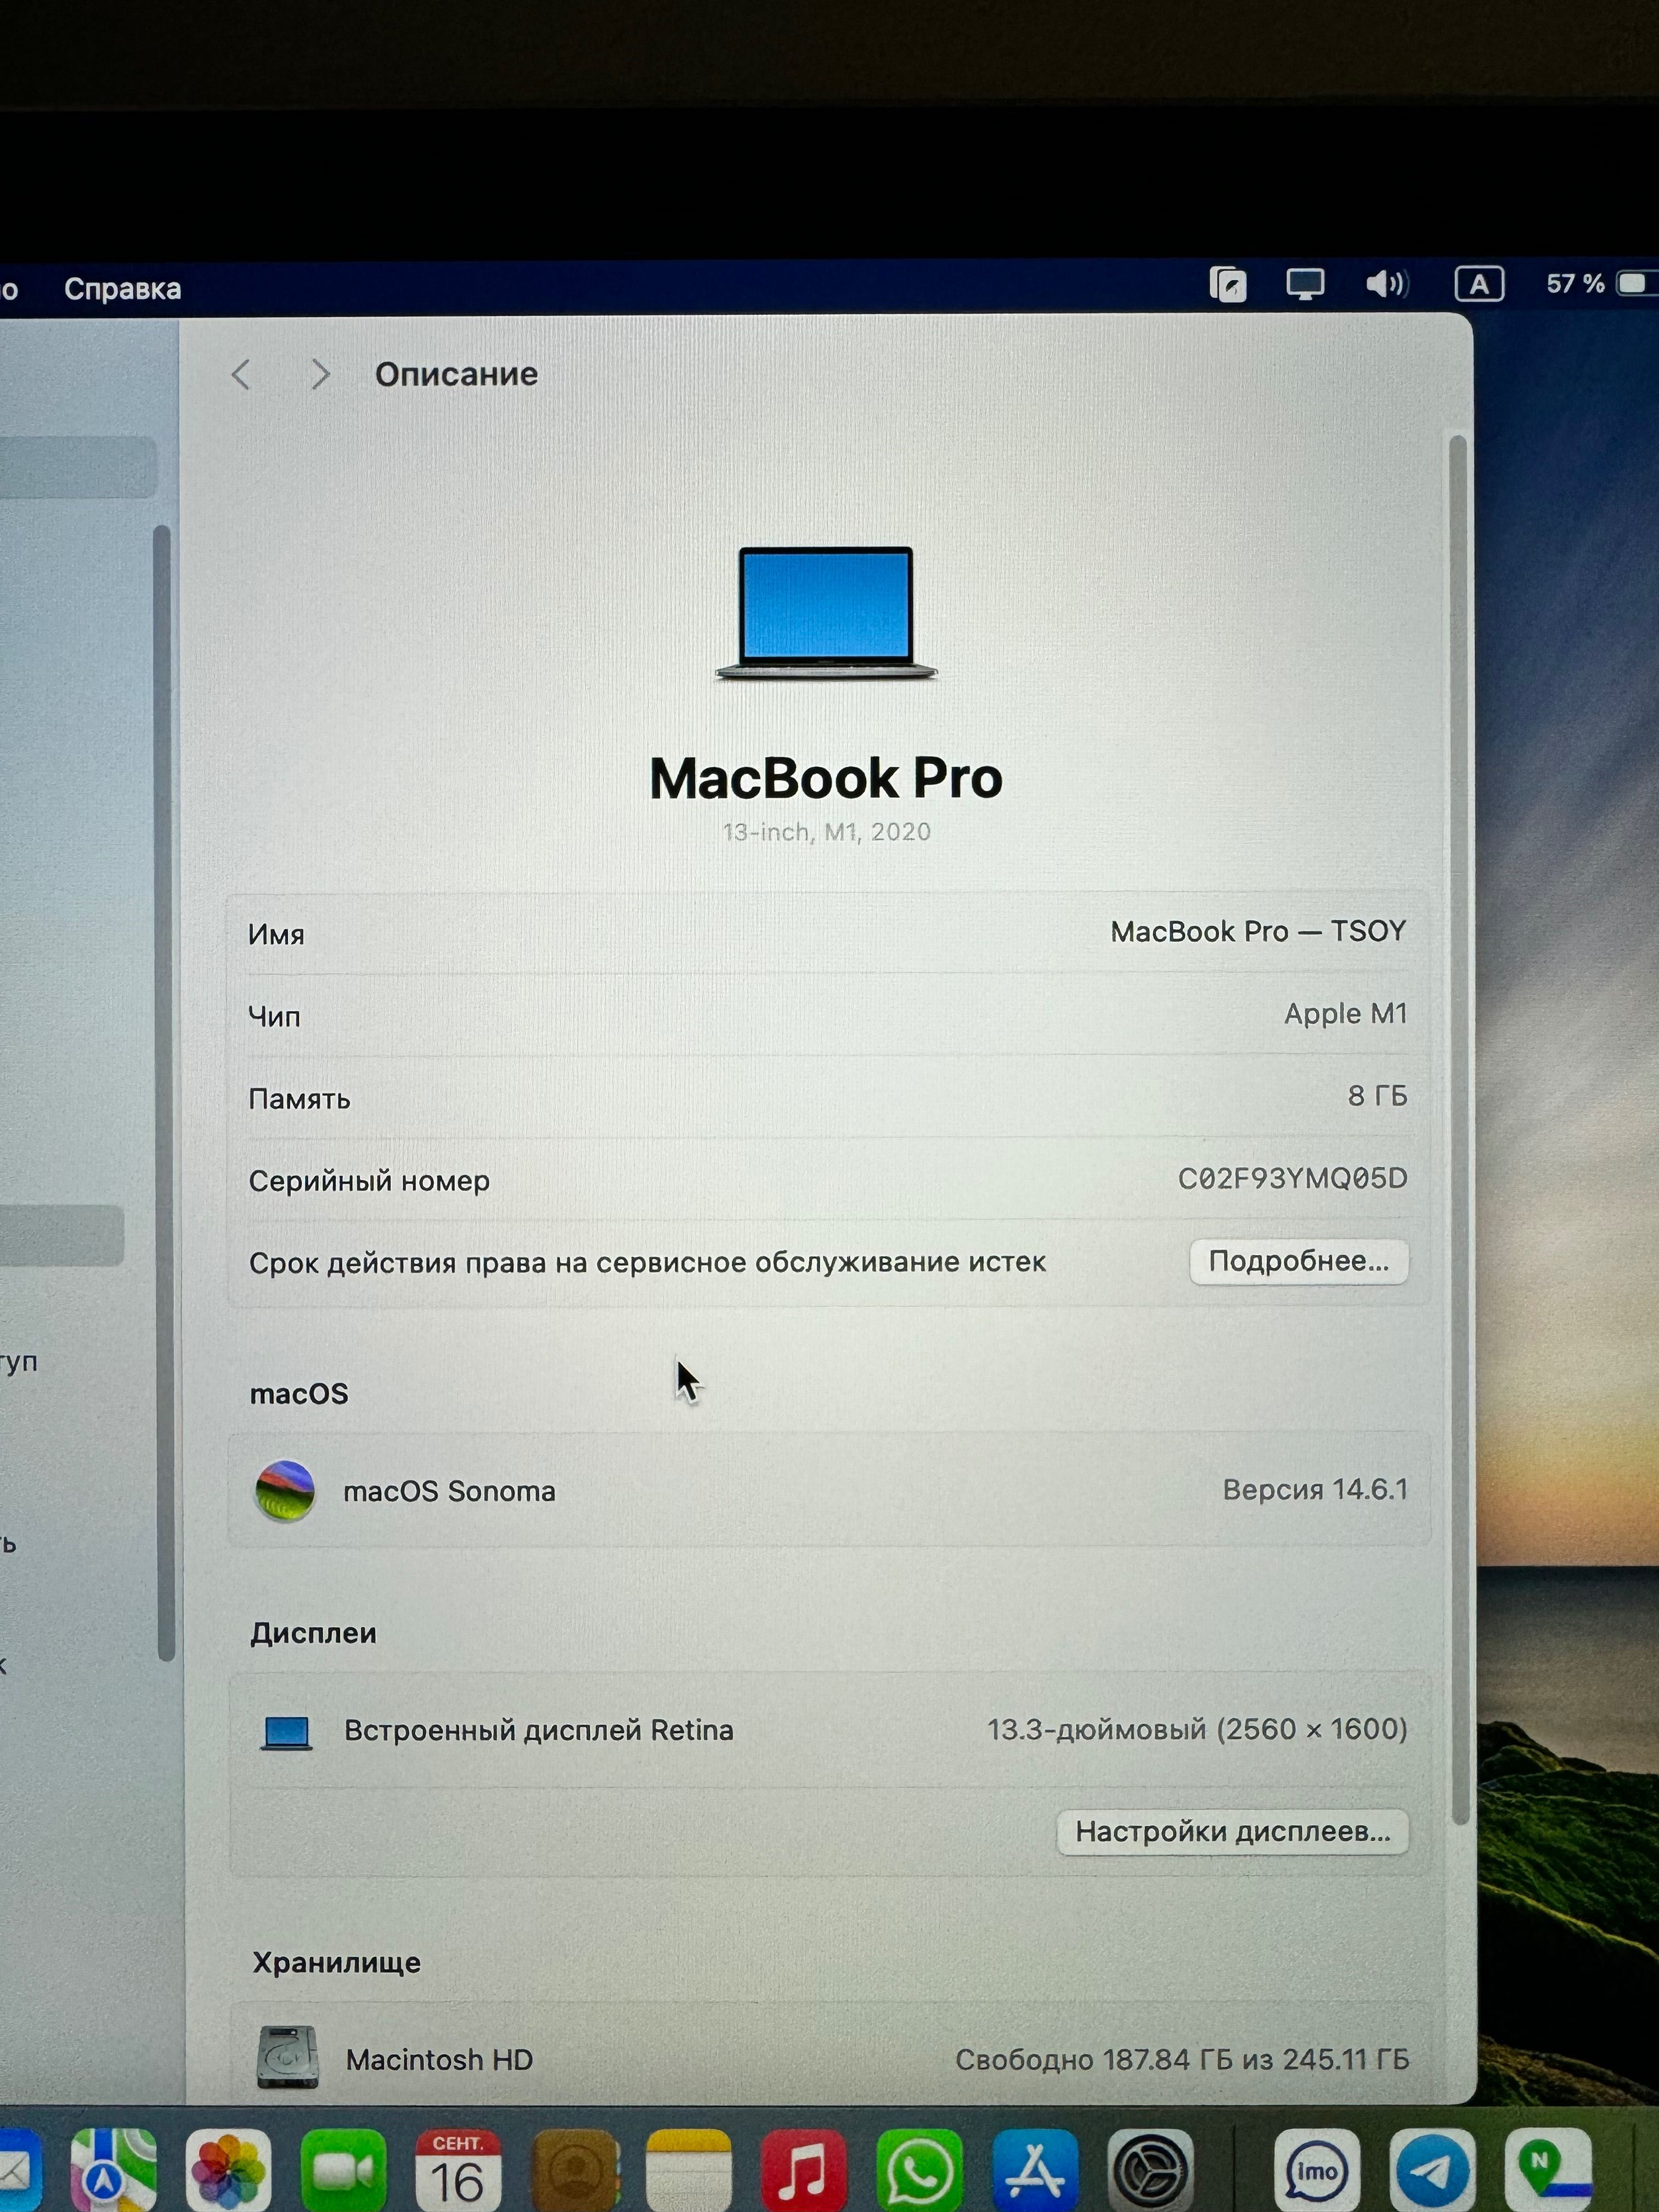Click the Macintosh HD label

click(439, 2060)
